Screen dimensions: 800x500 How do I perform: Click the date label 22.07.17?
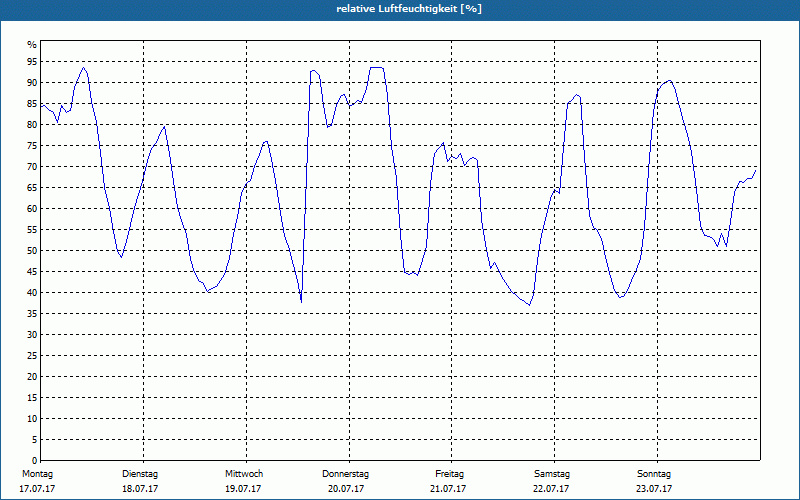(551, 489)
